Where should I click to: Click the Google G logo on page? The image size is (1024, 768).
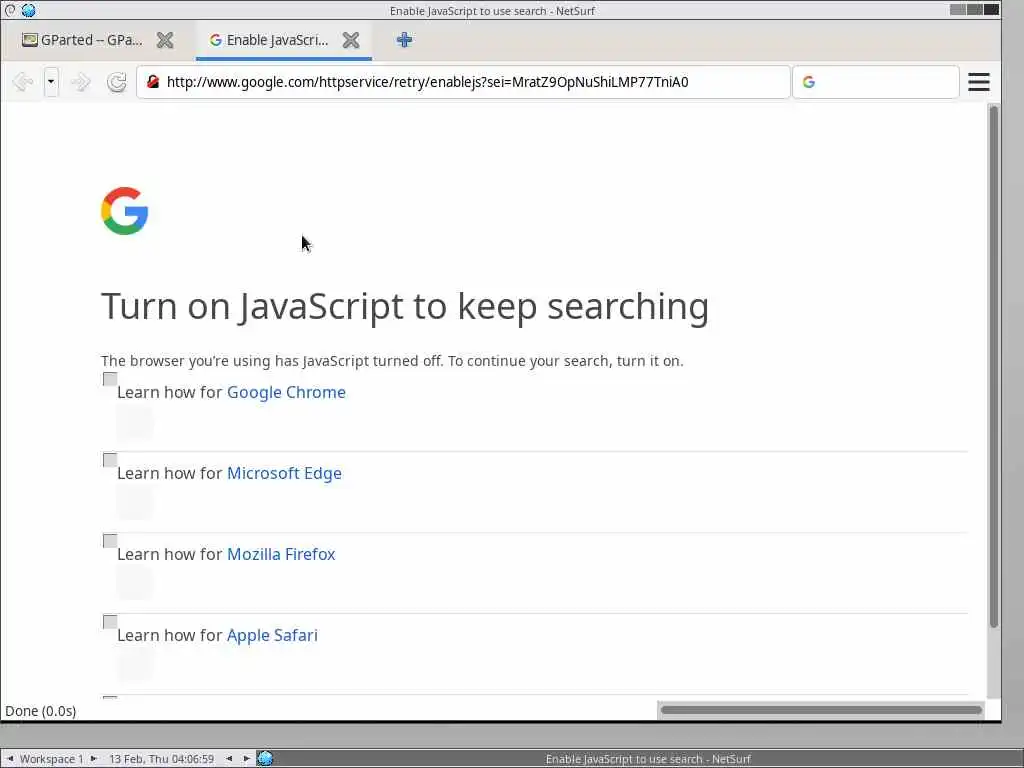[125, 211]
